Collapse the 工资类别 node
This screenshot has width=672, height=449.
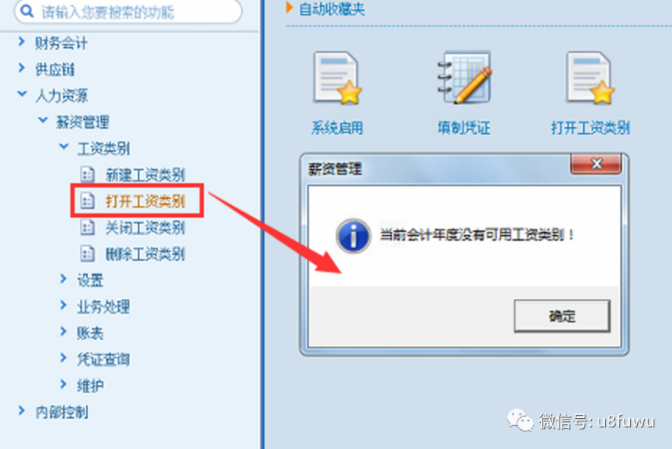(63, 147)
